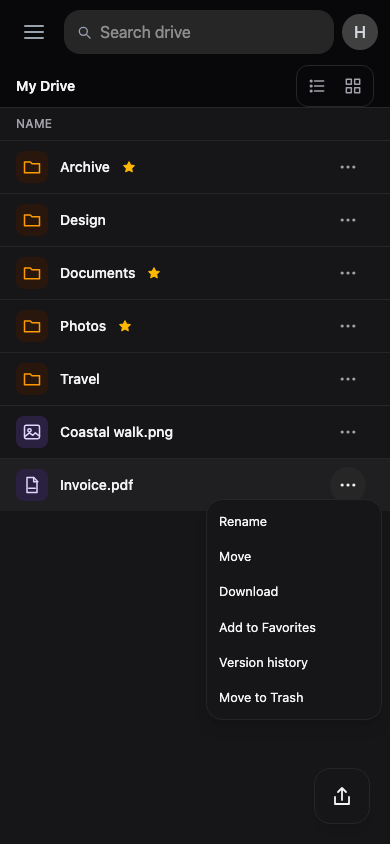Click the floating upload button
The width and height of the screenshot is (390, 844).
pos(342,796)
